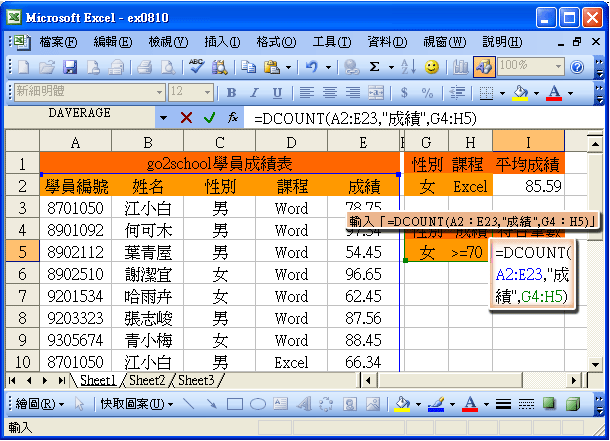The width and height of the screenshot is (610, 441).
Task: Click the Save disk icon
Action: point(70,67)
